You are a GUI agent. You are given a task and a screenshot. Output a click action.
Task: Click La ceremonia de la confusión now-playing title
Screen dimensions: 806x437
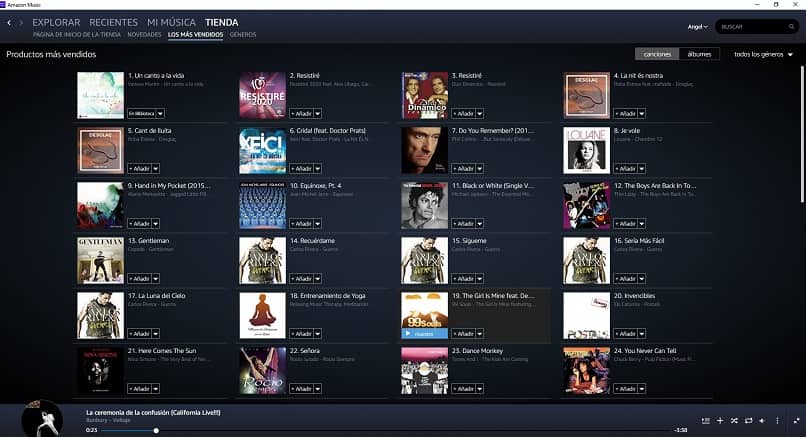(153, 412)
